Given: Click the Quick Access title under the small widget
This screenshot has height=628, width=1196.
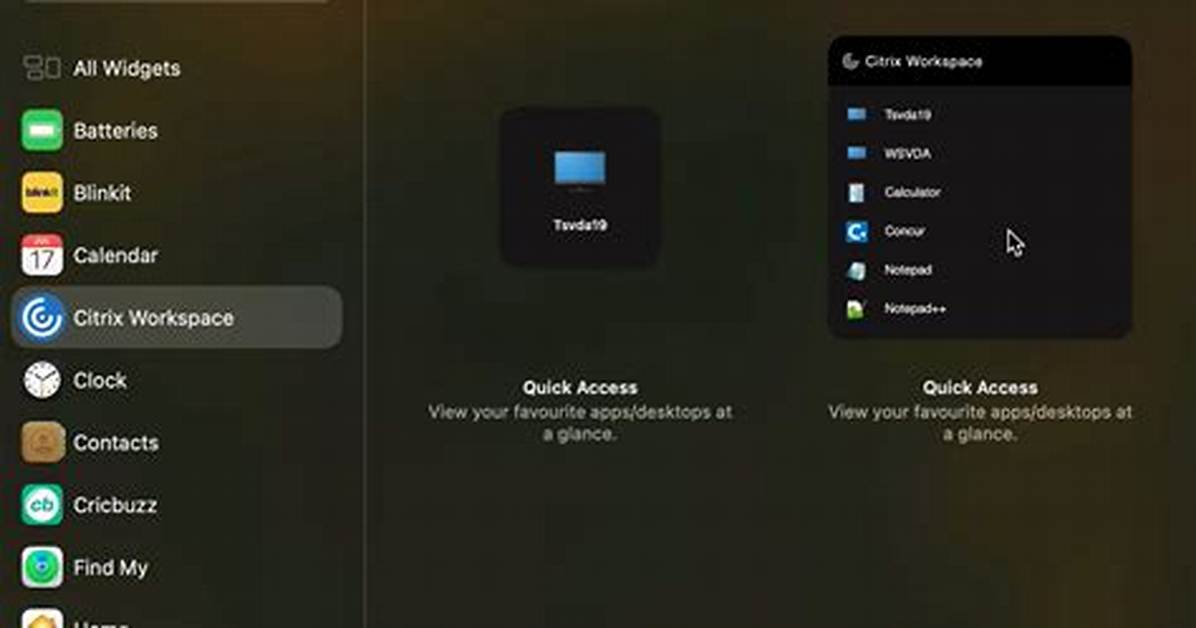Looking at the screenshot, I should [x=580, y=388].
